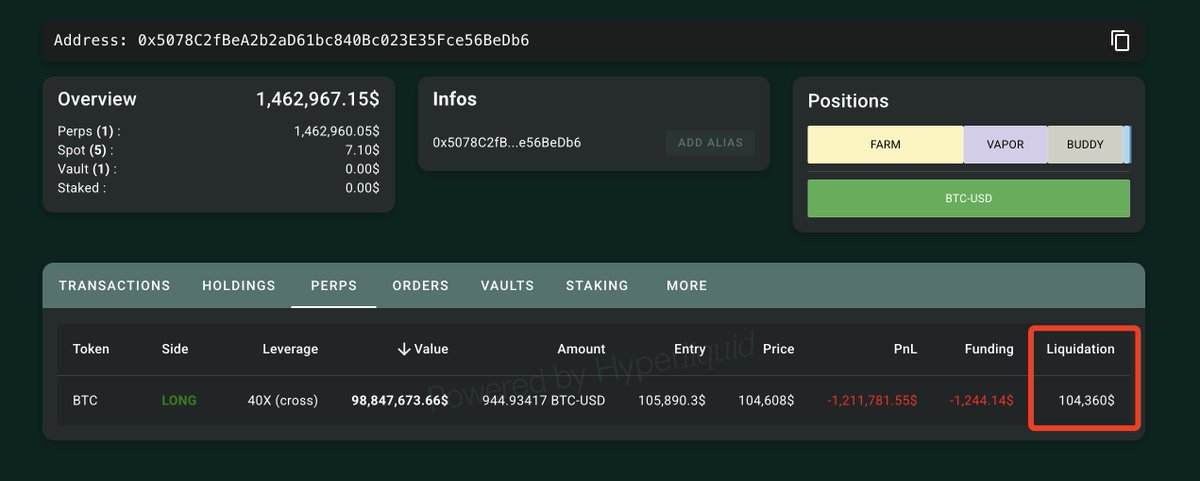This screenshot has width=1200, height=481.
Task: Sort by Value column arrow
Action: click(x=404, y=349)
